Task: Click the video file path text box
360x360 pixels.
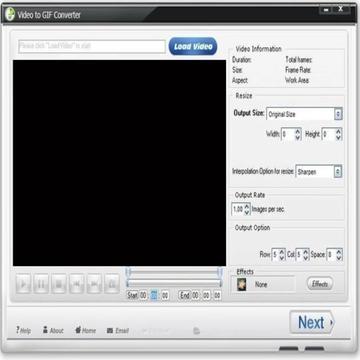Action: 92,47
